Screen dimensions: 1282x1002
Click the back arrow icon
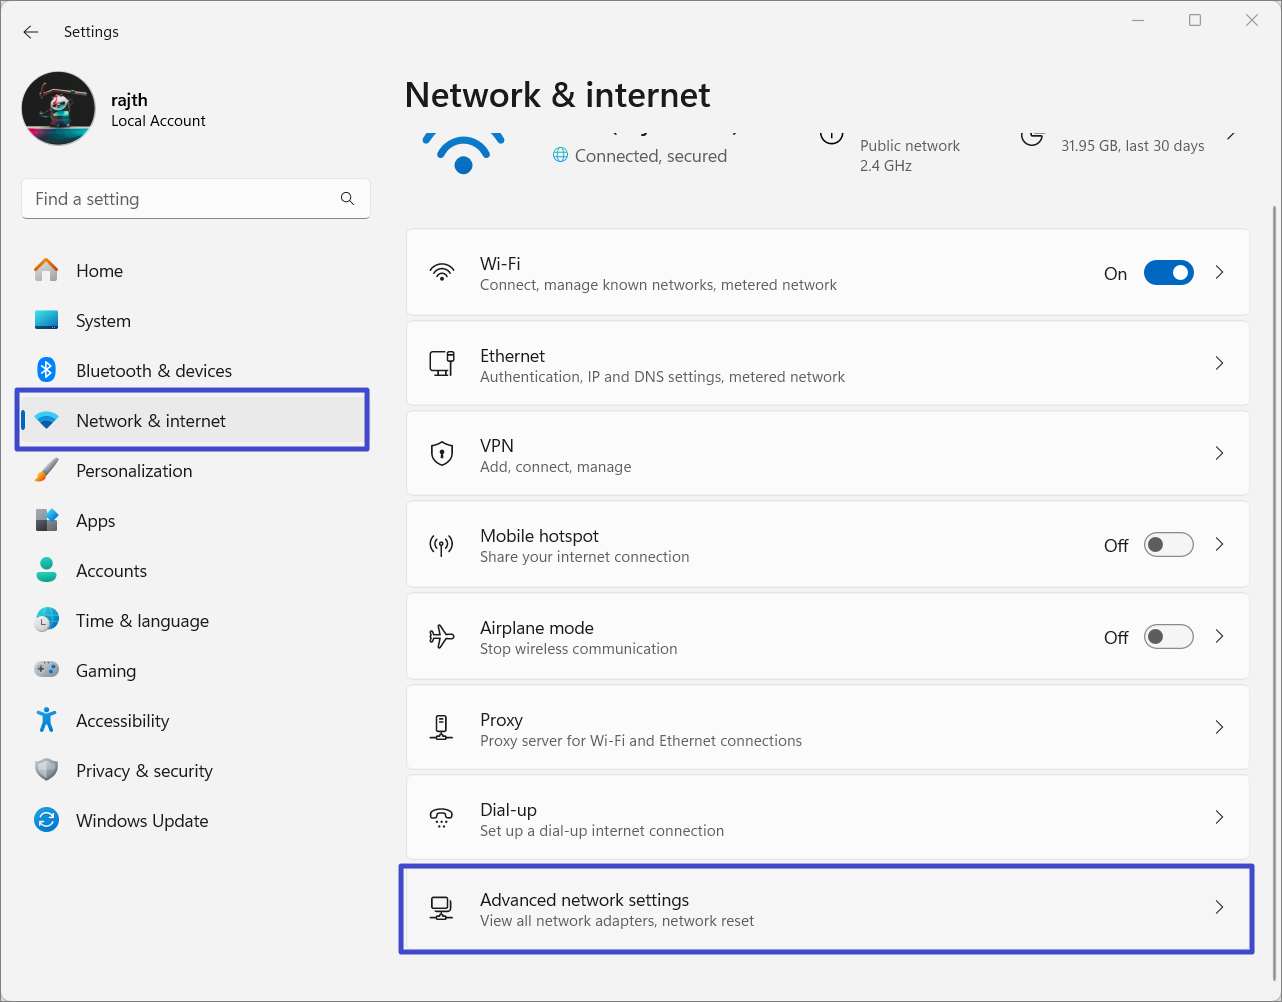coord(31,32)
